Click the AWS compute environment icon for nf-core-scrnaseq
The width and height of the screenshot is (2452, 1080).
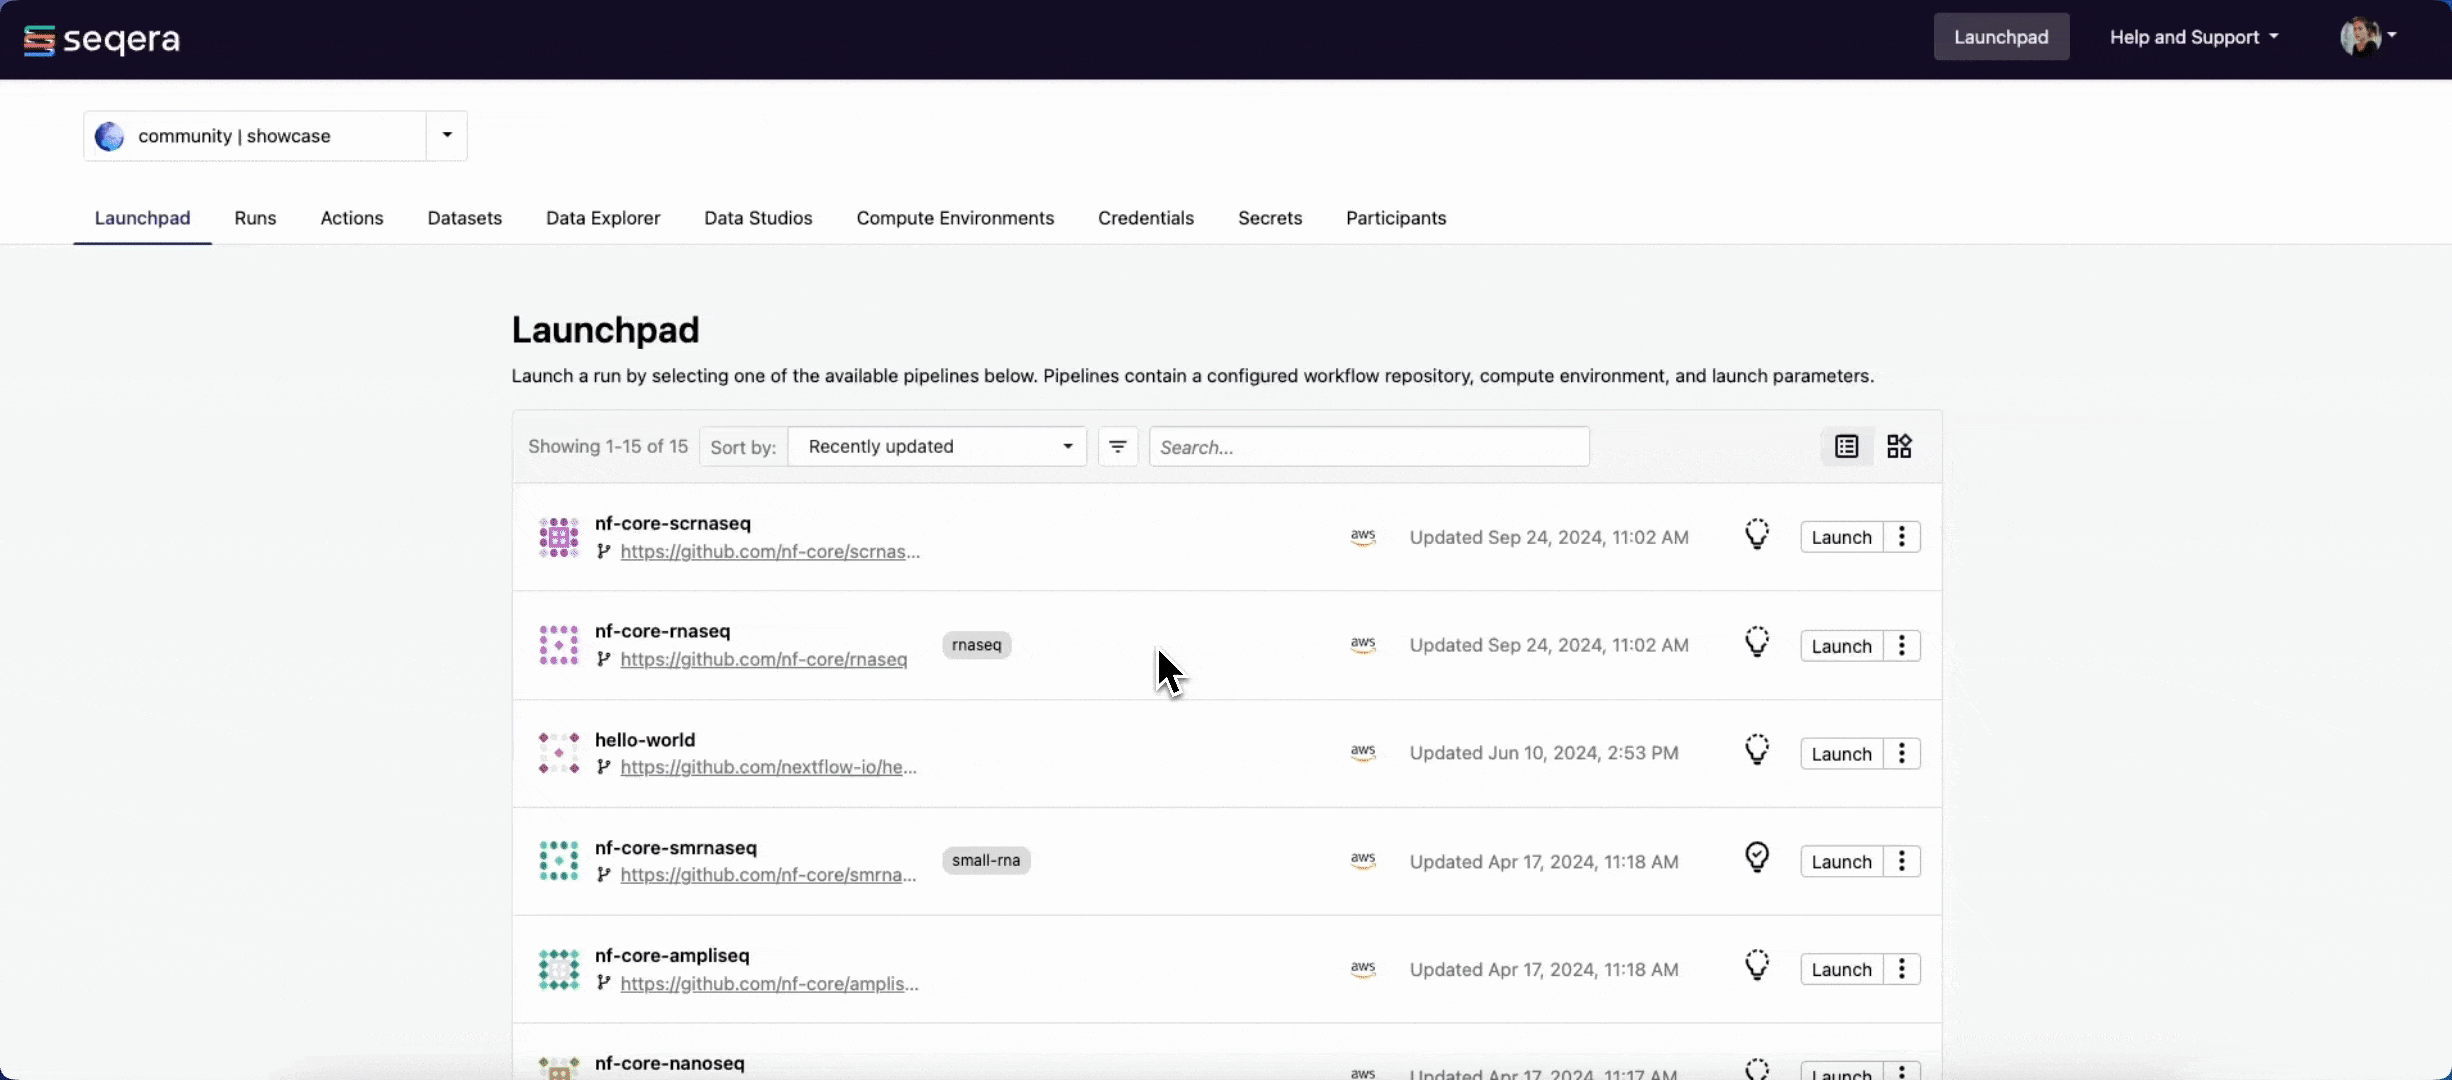coord(1360,536)
